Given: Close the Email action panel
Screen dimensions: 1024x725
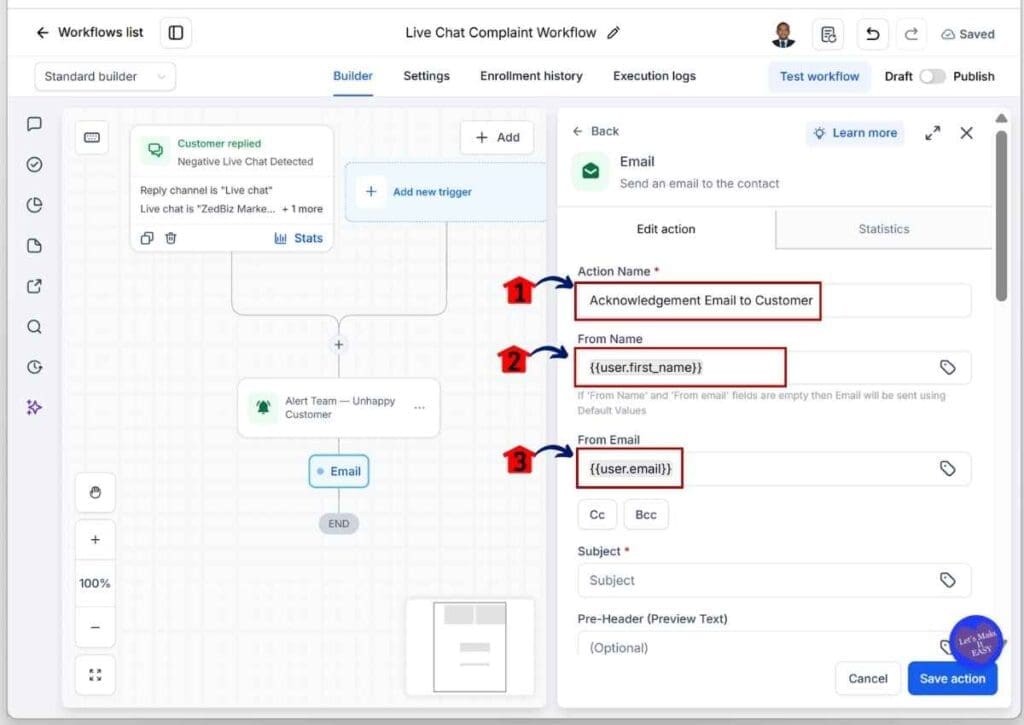Looking at the screenshot, I should point(967,133).
